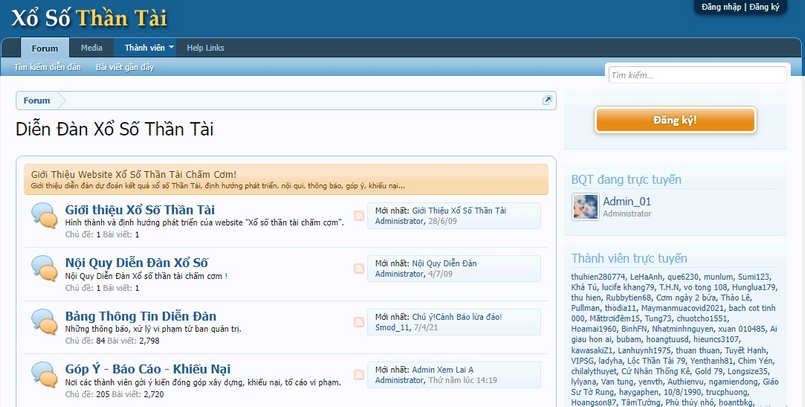Switch to the Media tab

(91, 48)
